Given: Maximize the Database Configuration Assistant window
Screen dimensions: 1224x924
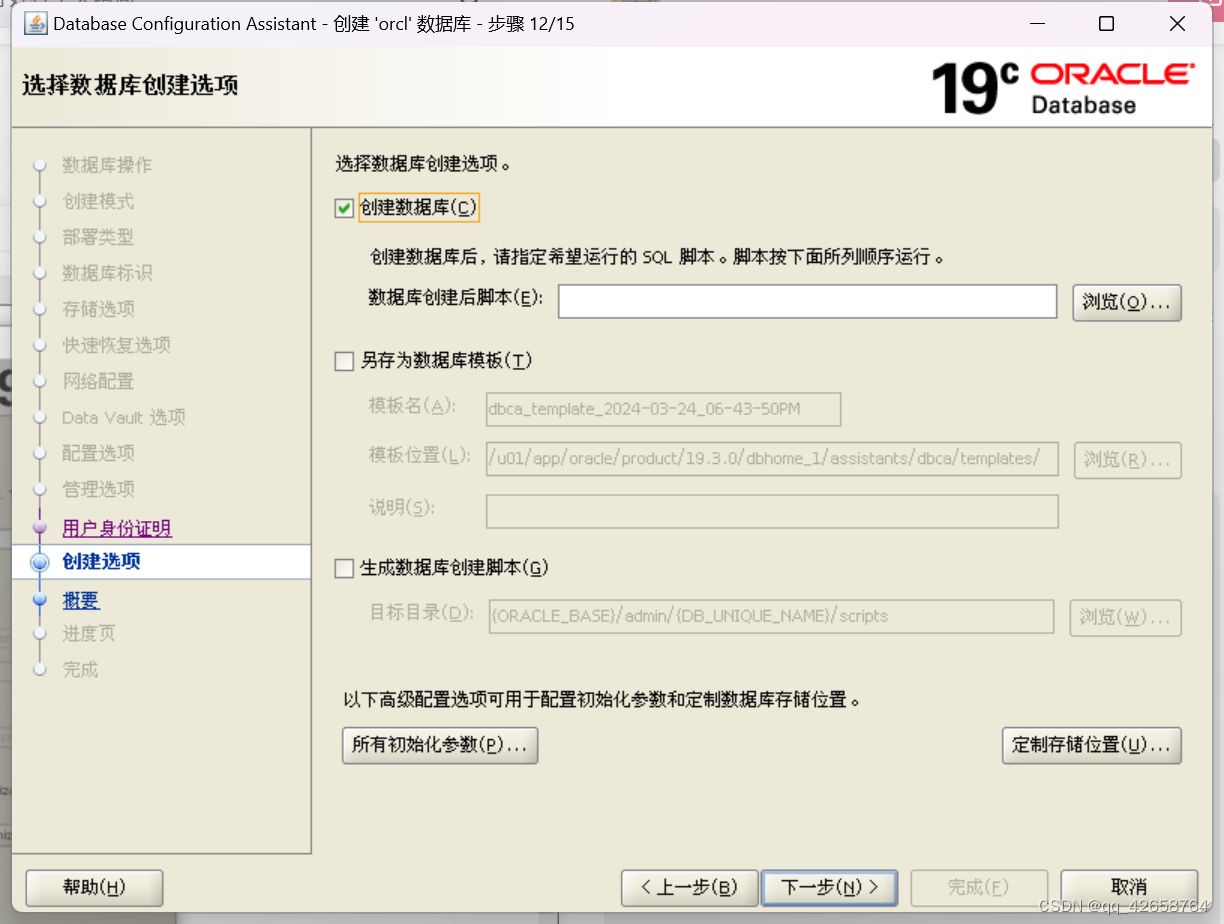Looking at the screenshot, I should tap(1106, 24).
